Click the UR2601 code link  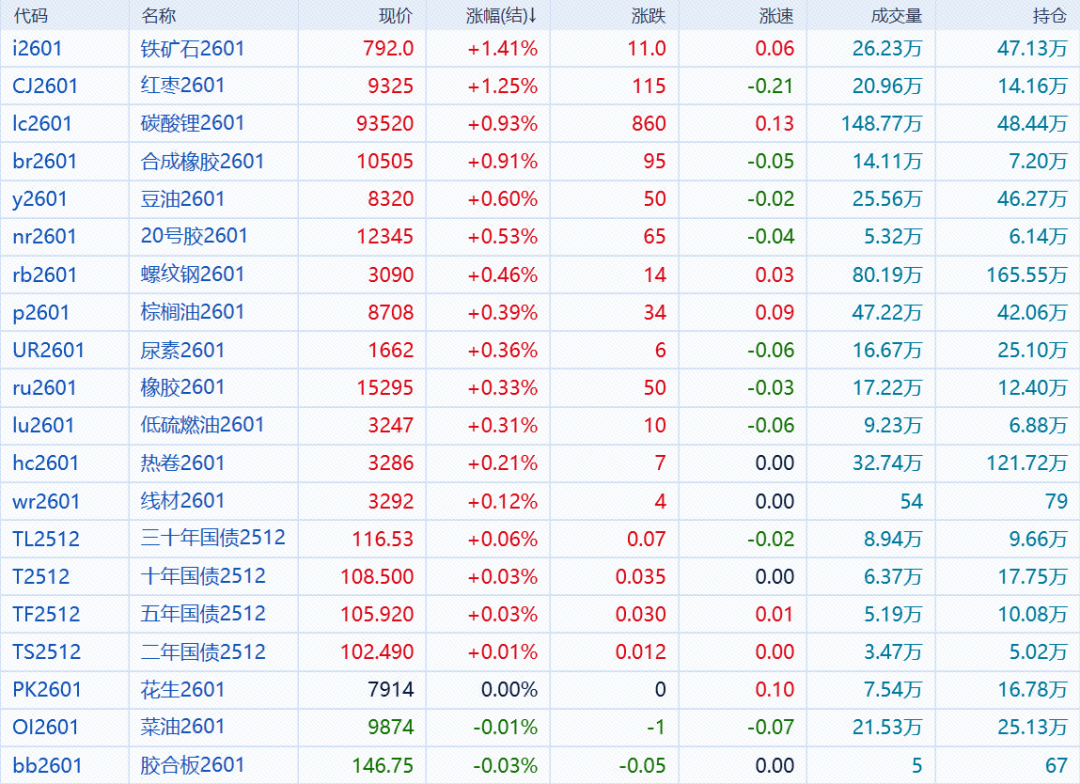[x=48, y=350]
